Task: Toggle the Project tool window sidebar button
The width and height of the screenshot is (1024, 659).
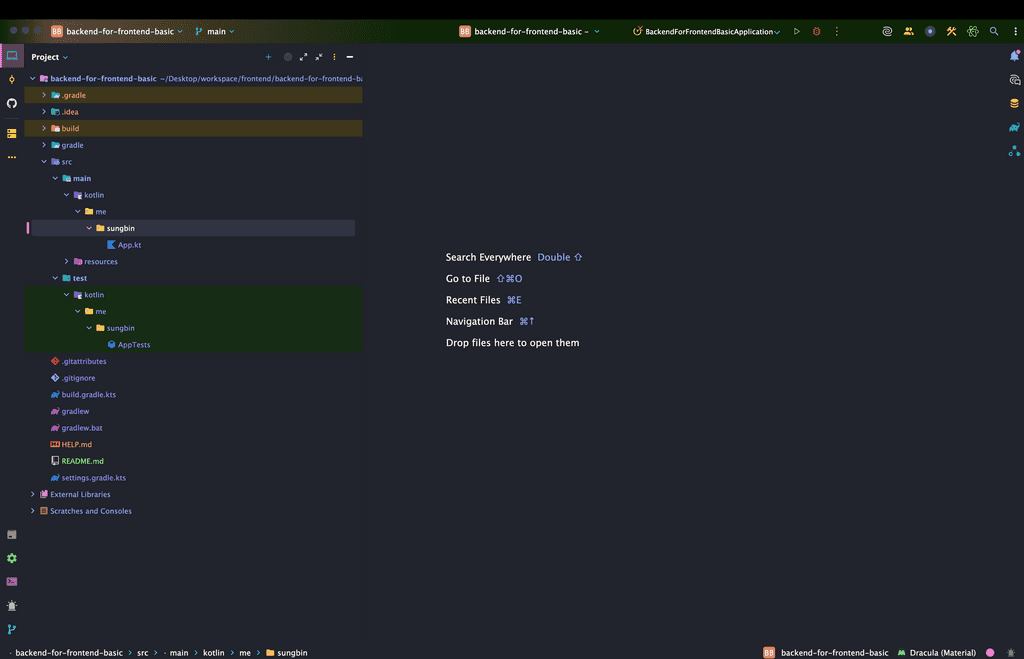Action: click(12, 56)
